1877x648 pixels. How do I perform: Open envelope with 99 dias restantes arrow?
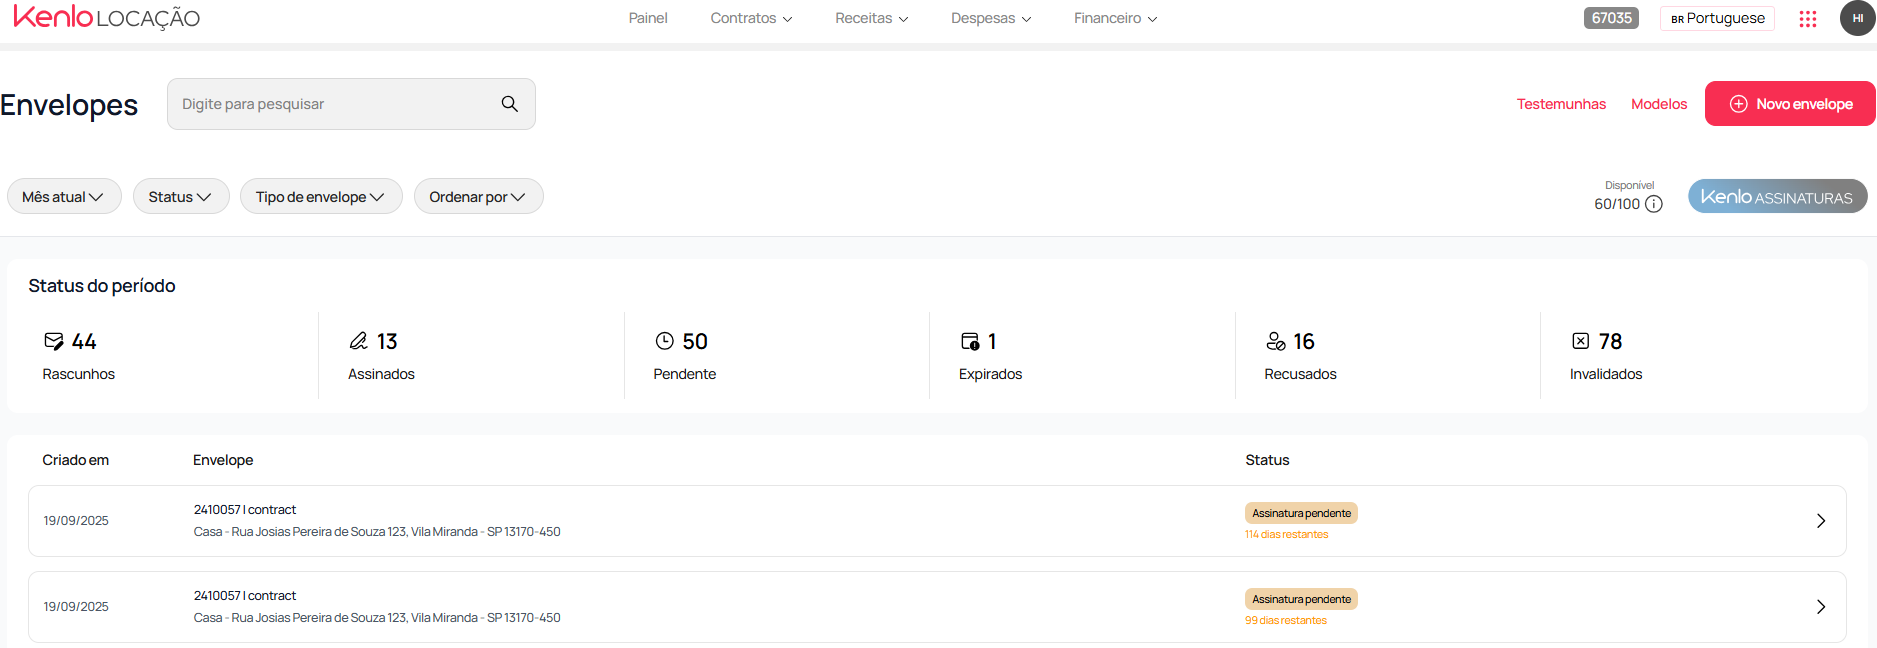pos(1820,607)
